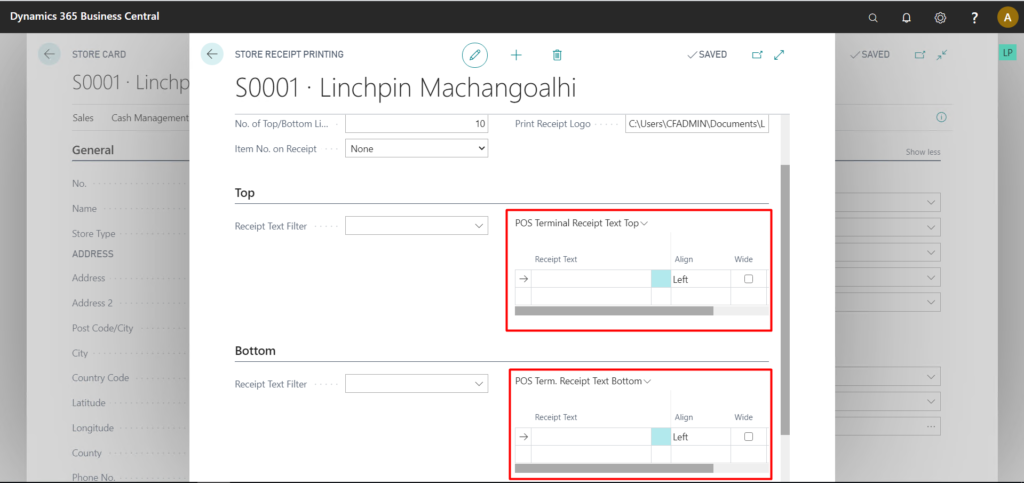Viewport: 1024px width, 483px height.
Task: Click Wide column header in Bottom grid
Action: point(743,417)
